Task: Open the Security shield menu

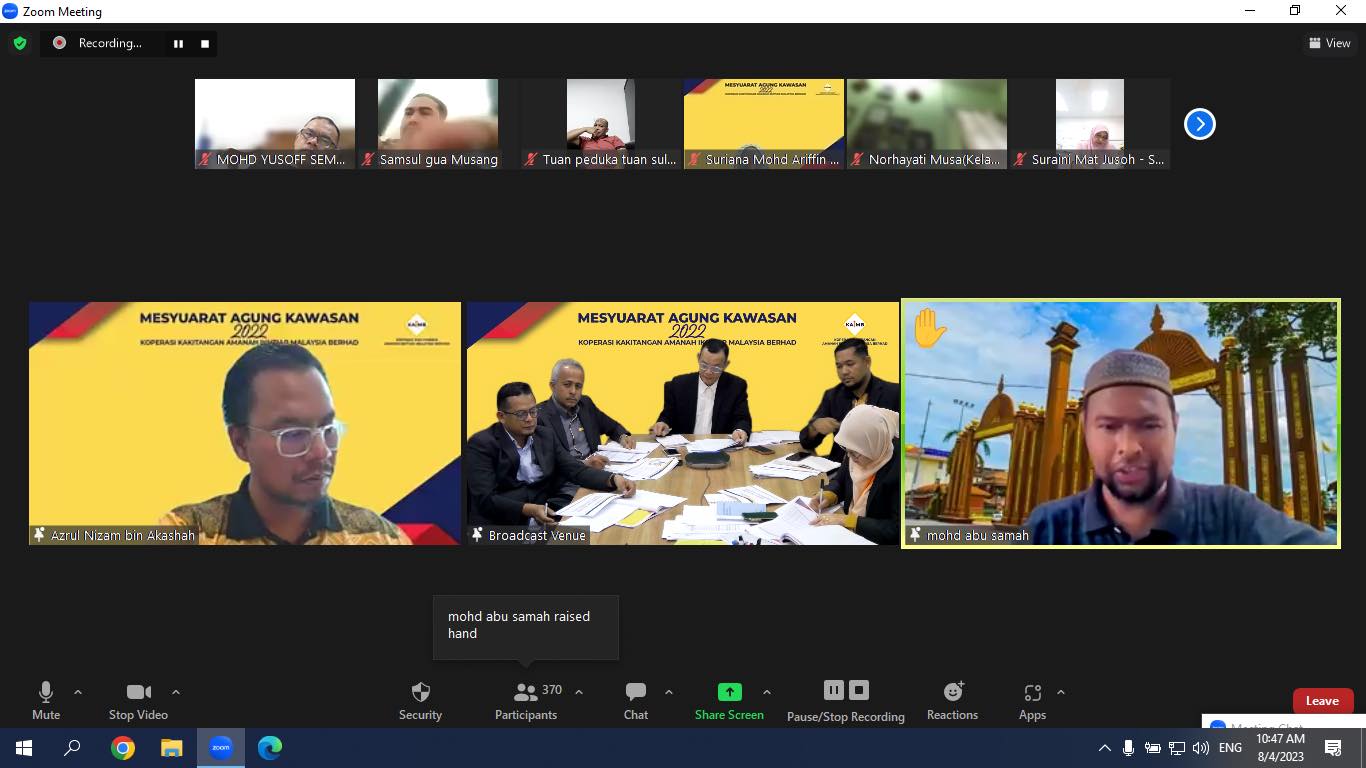Action: [x=420, y=701]
